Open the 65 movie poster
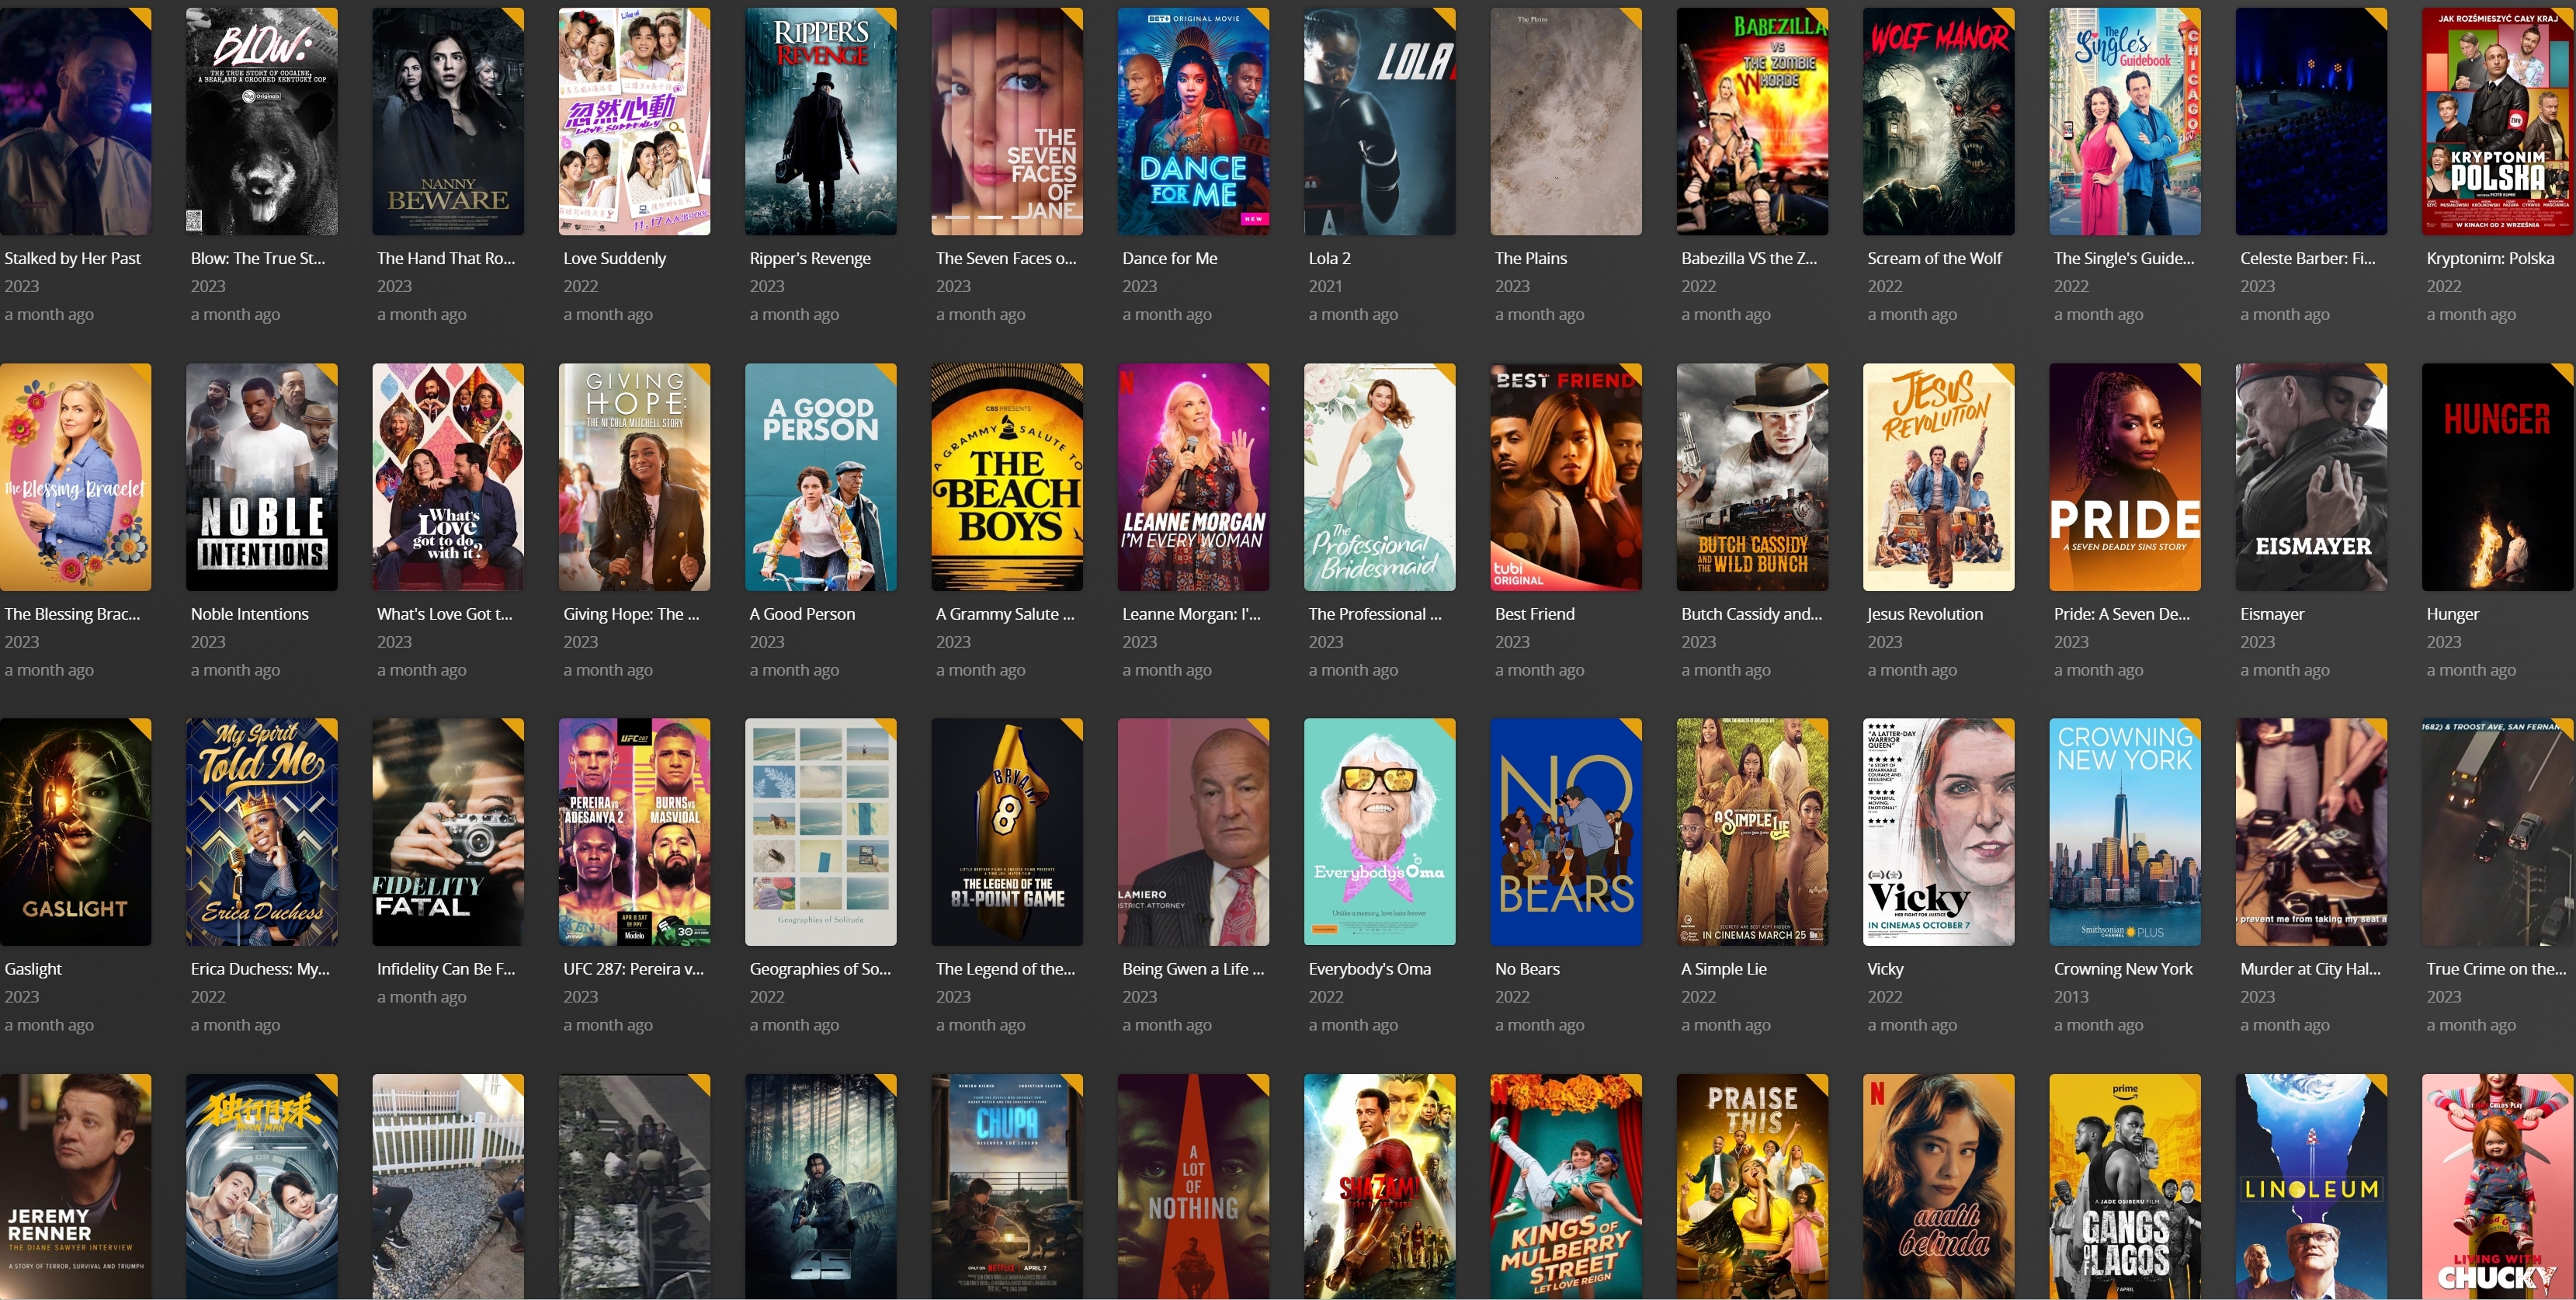 point(821,1187)
